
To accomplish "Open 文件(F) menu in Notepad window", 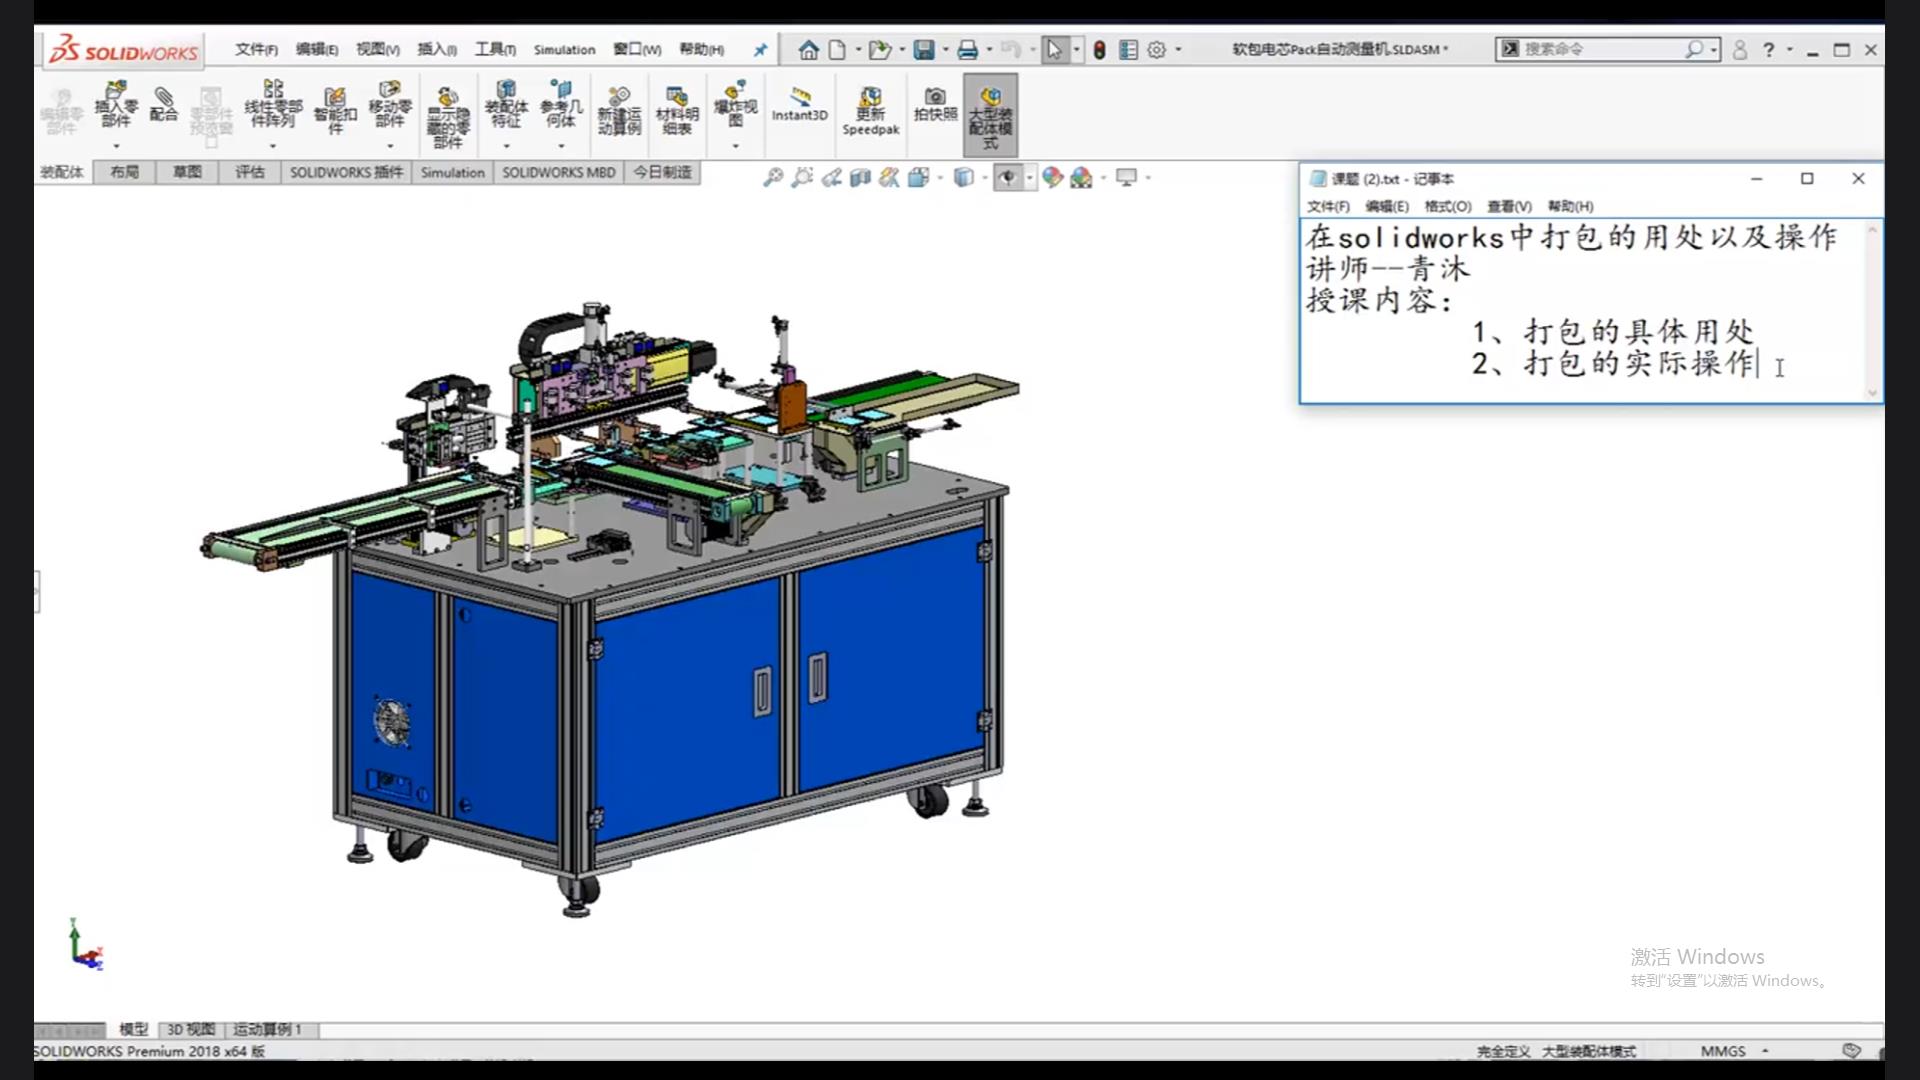I will tap(1328, 206).
